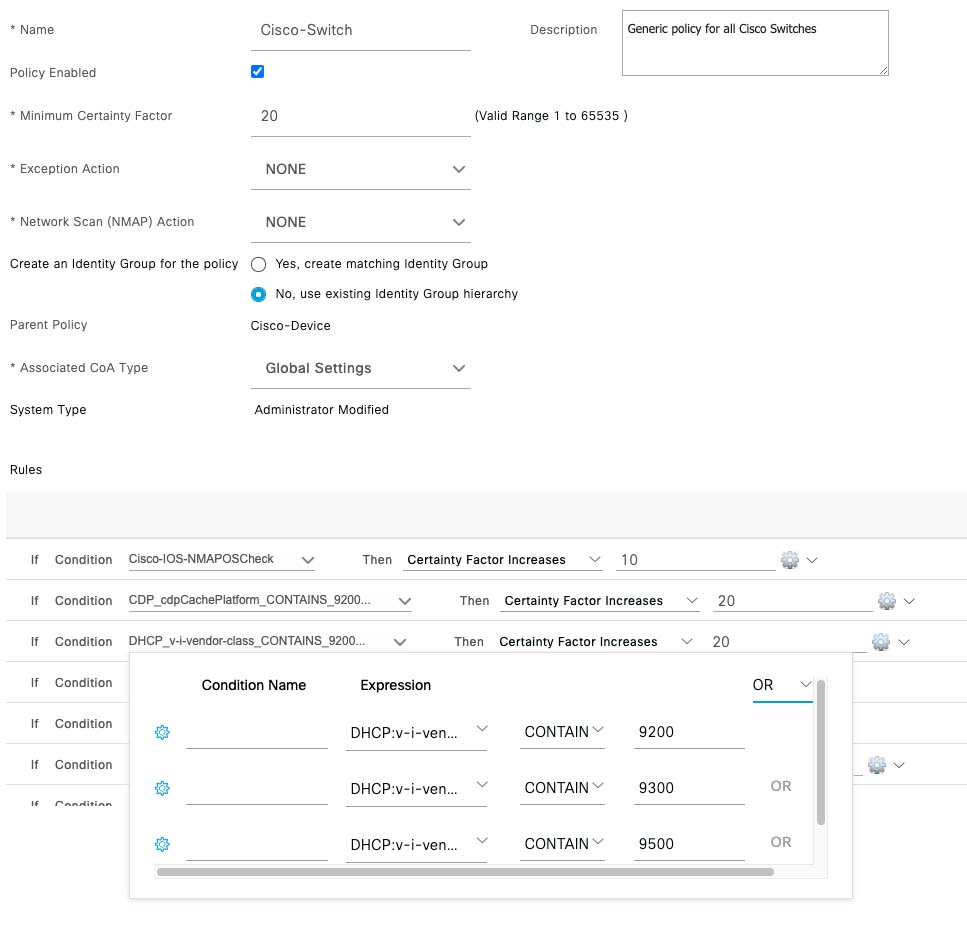Click the Condition Name column header
The width and height of the screenshot is (967, 933).
[253, 685]
